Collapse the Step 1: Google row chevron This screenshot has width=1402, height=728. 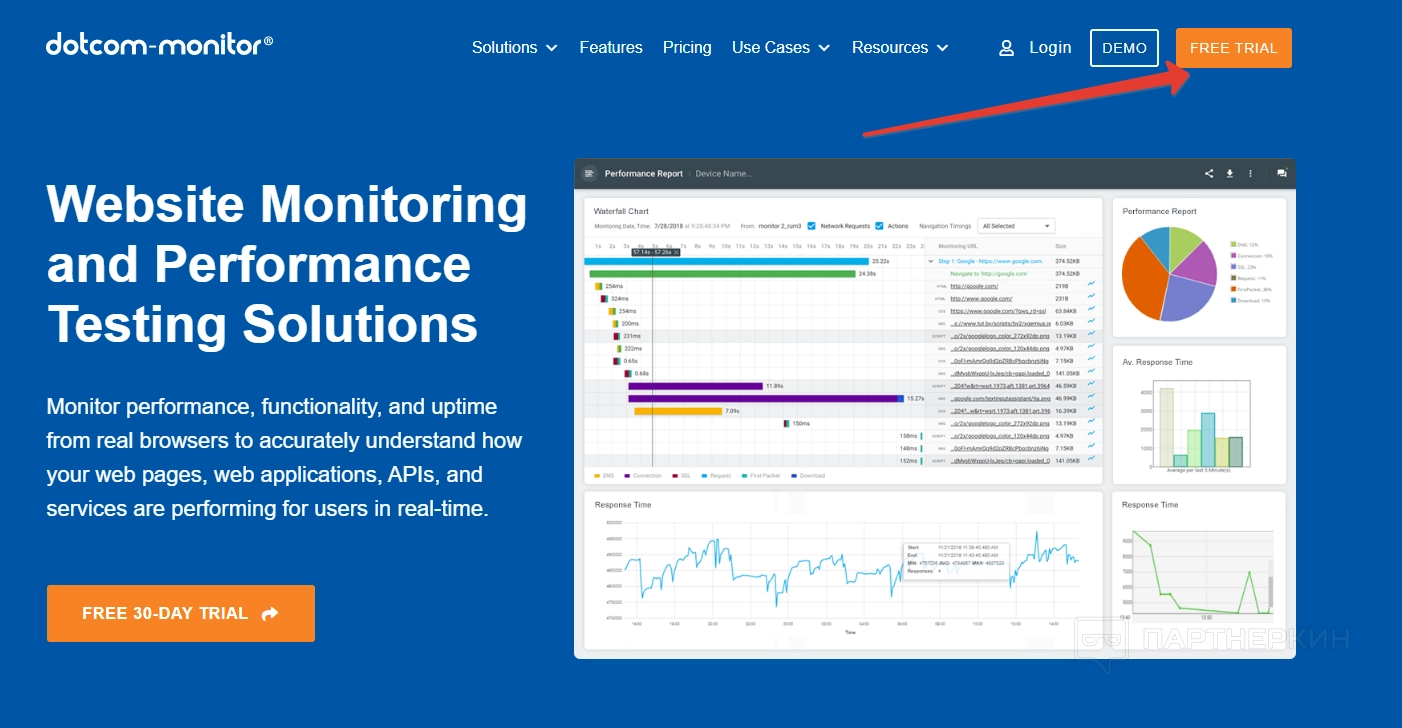click(931, 261)
